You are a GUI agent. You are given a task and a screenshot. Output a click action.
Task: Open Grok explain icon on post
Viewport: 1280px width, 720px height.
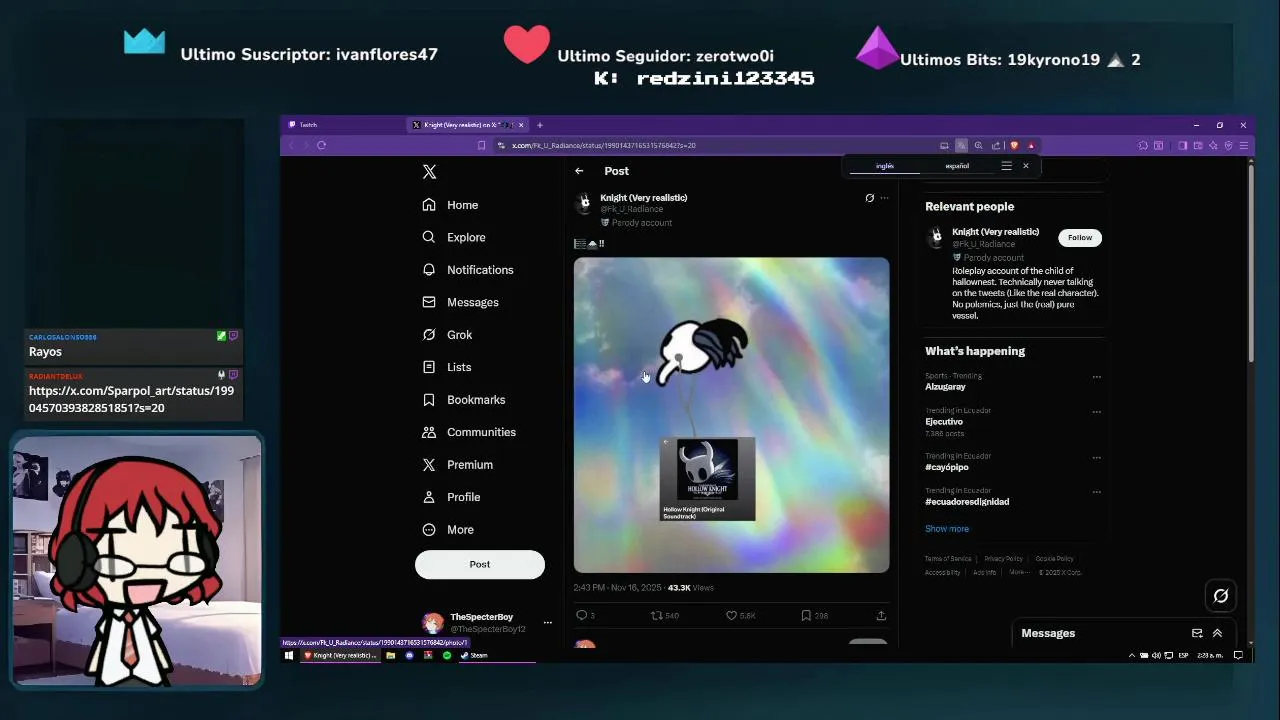pos(869,198)
